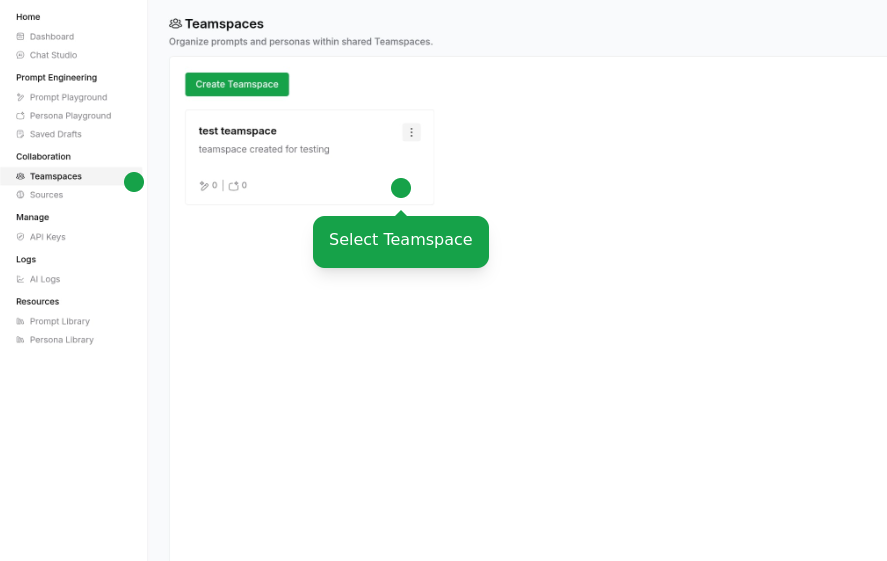Click the green hotspot dot beside Teamspaces

pos(134,182)
